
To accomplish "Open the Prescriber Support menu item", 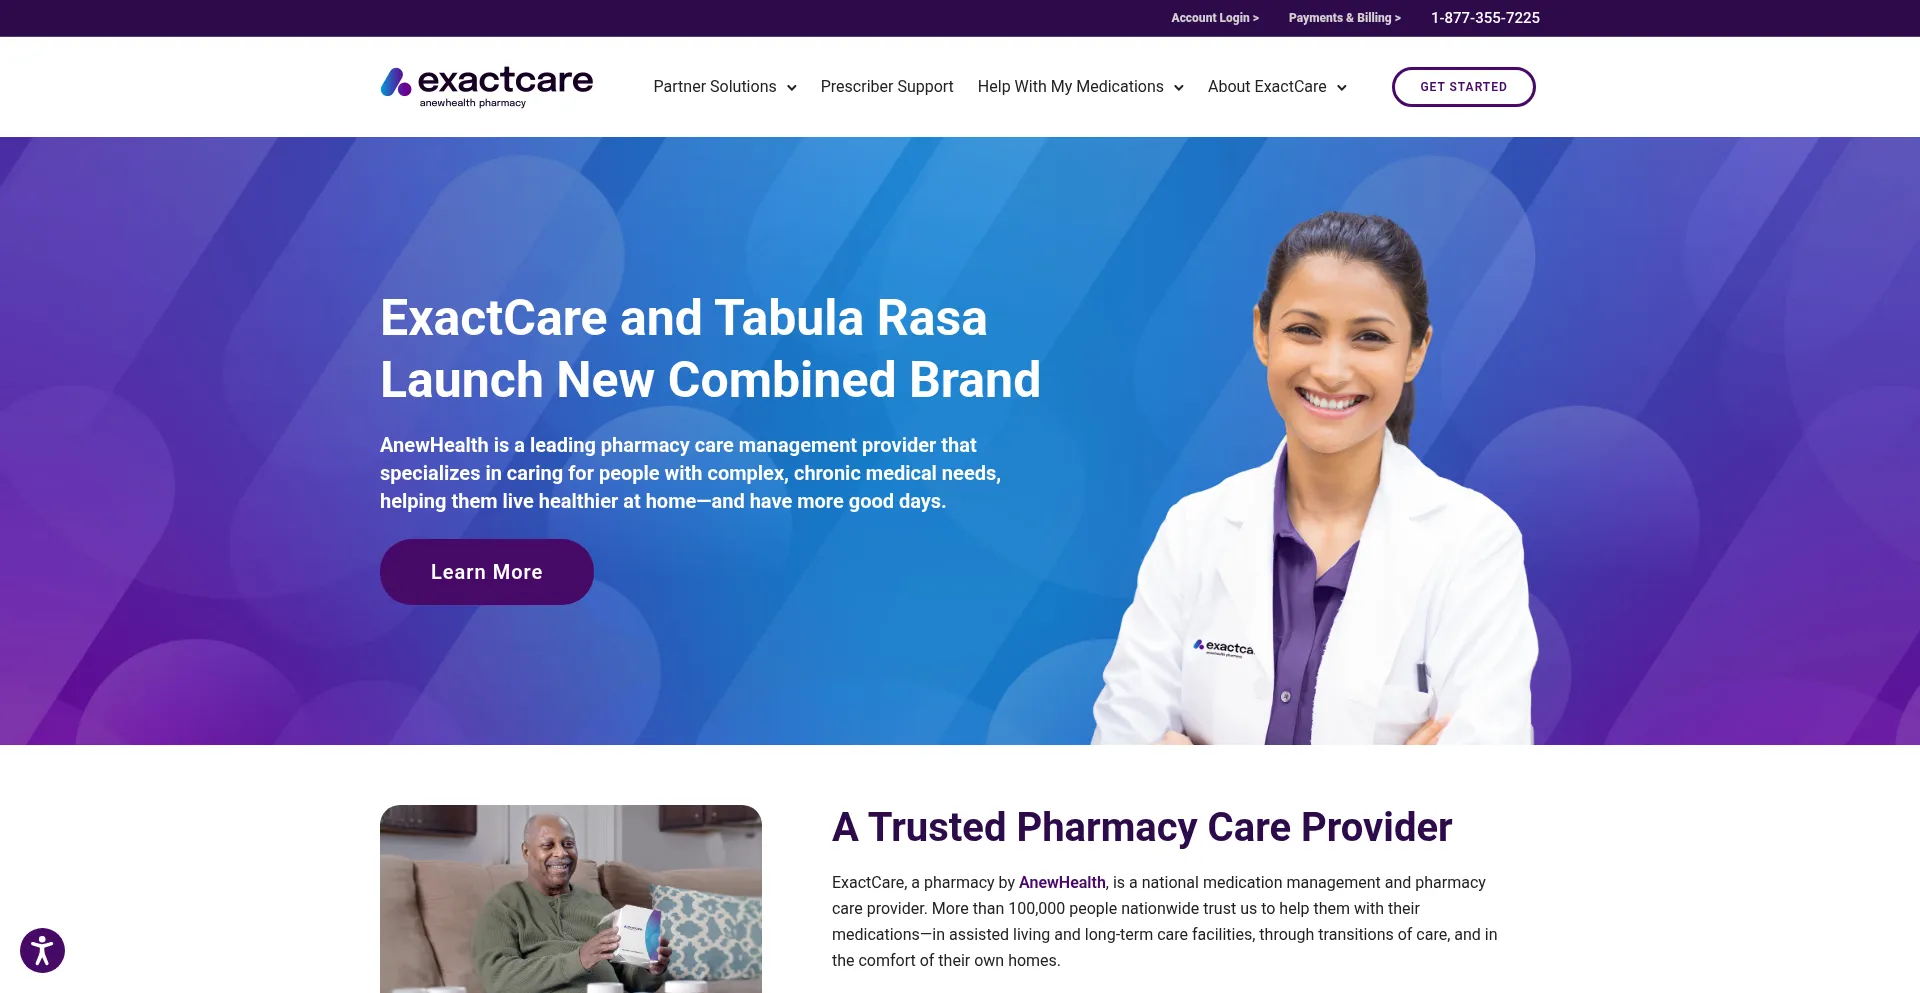I will [x=887, y=87].
